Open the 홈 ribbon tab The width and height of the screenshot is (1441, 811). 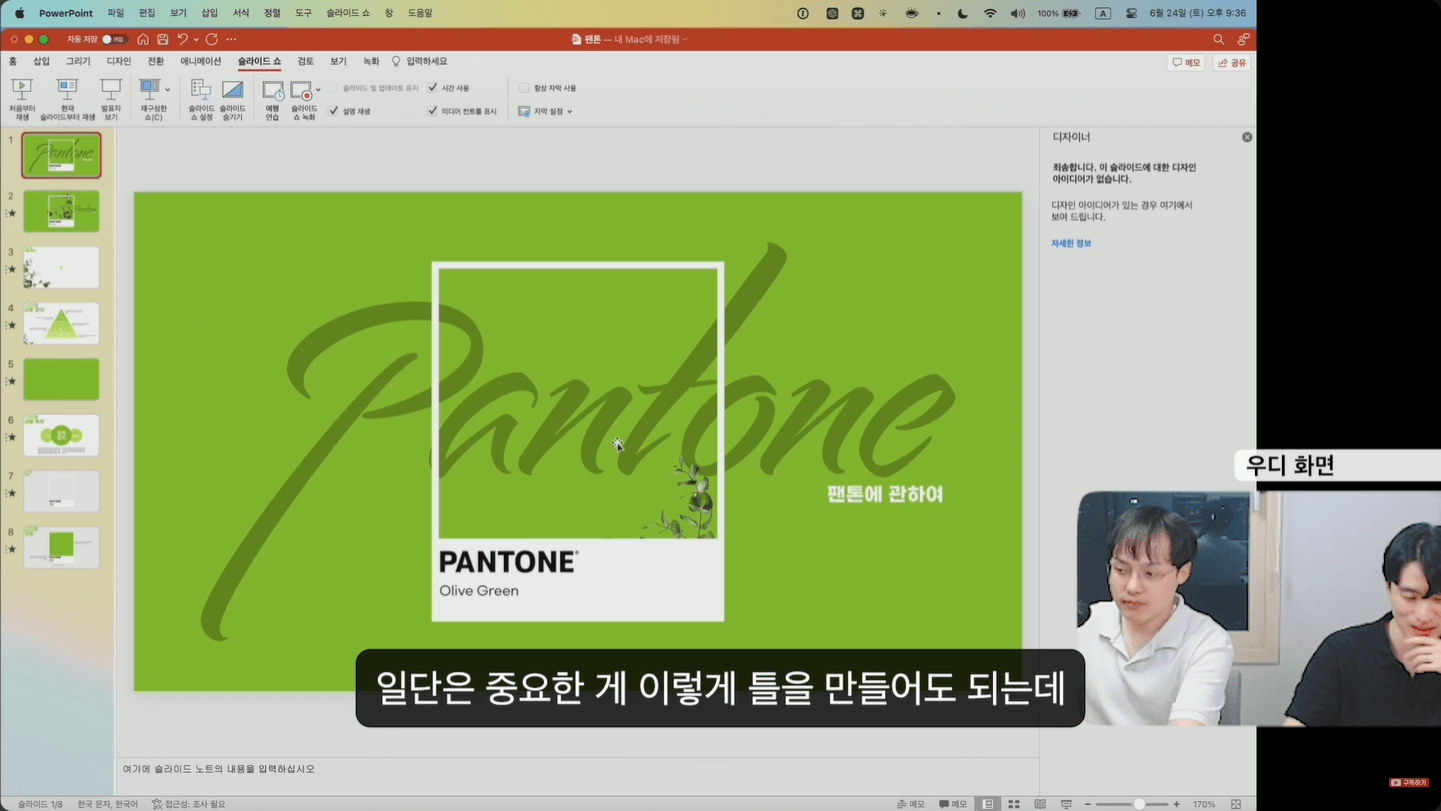(x=13, y=62)
